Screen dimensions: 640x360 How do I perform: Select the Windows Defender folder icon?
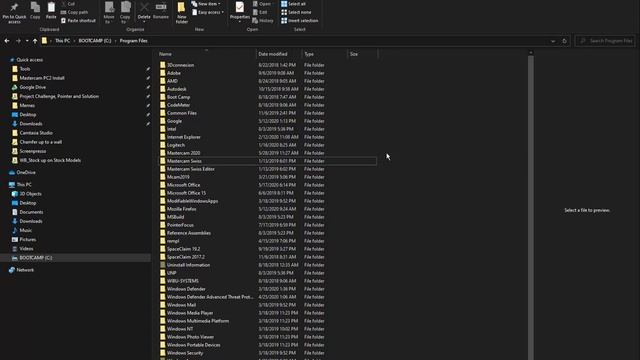(x=162, y=289)
